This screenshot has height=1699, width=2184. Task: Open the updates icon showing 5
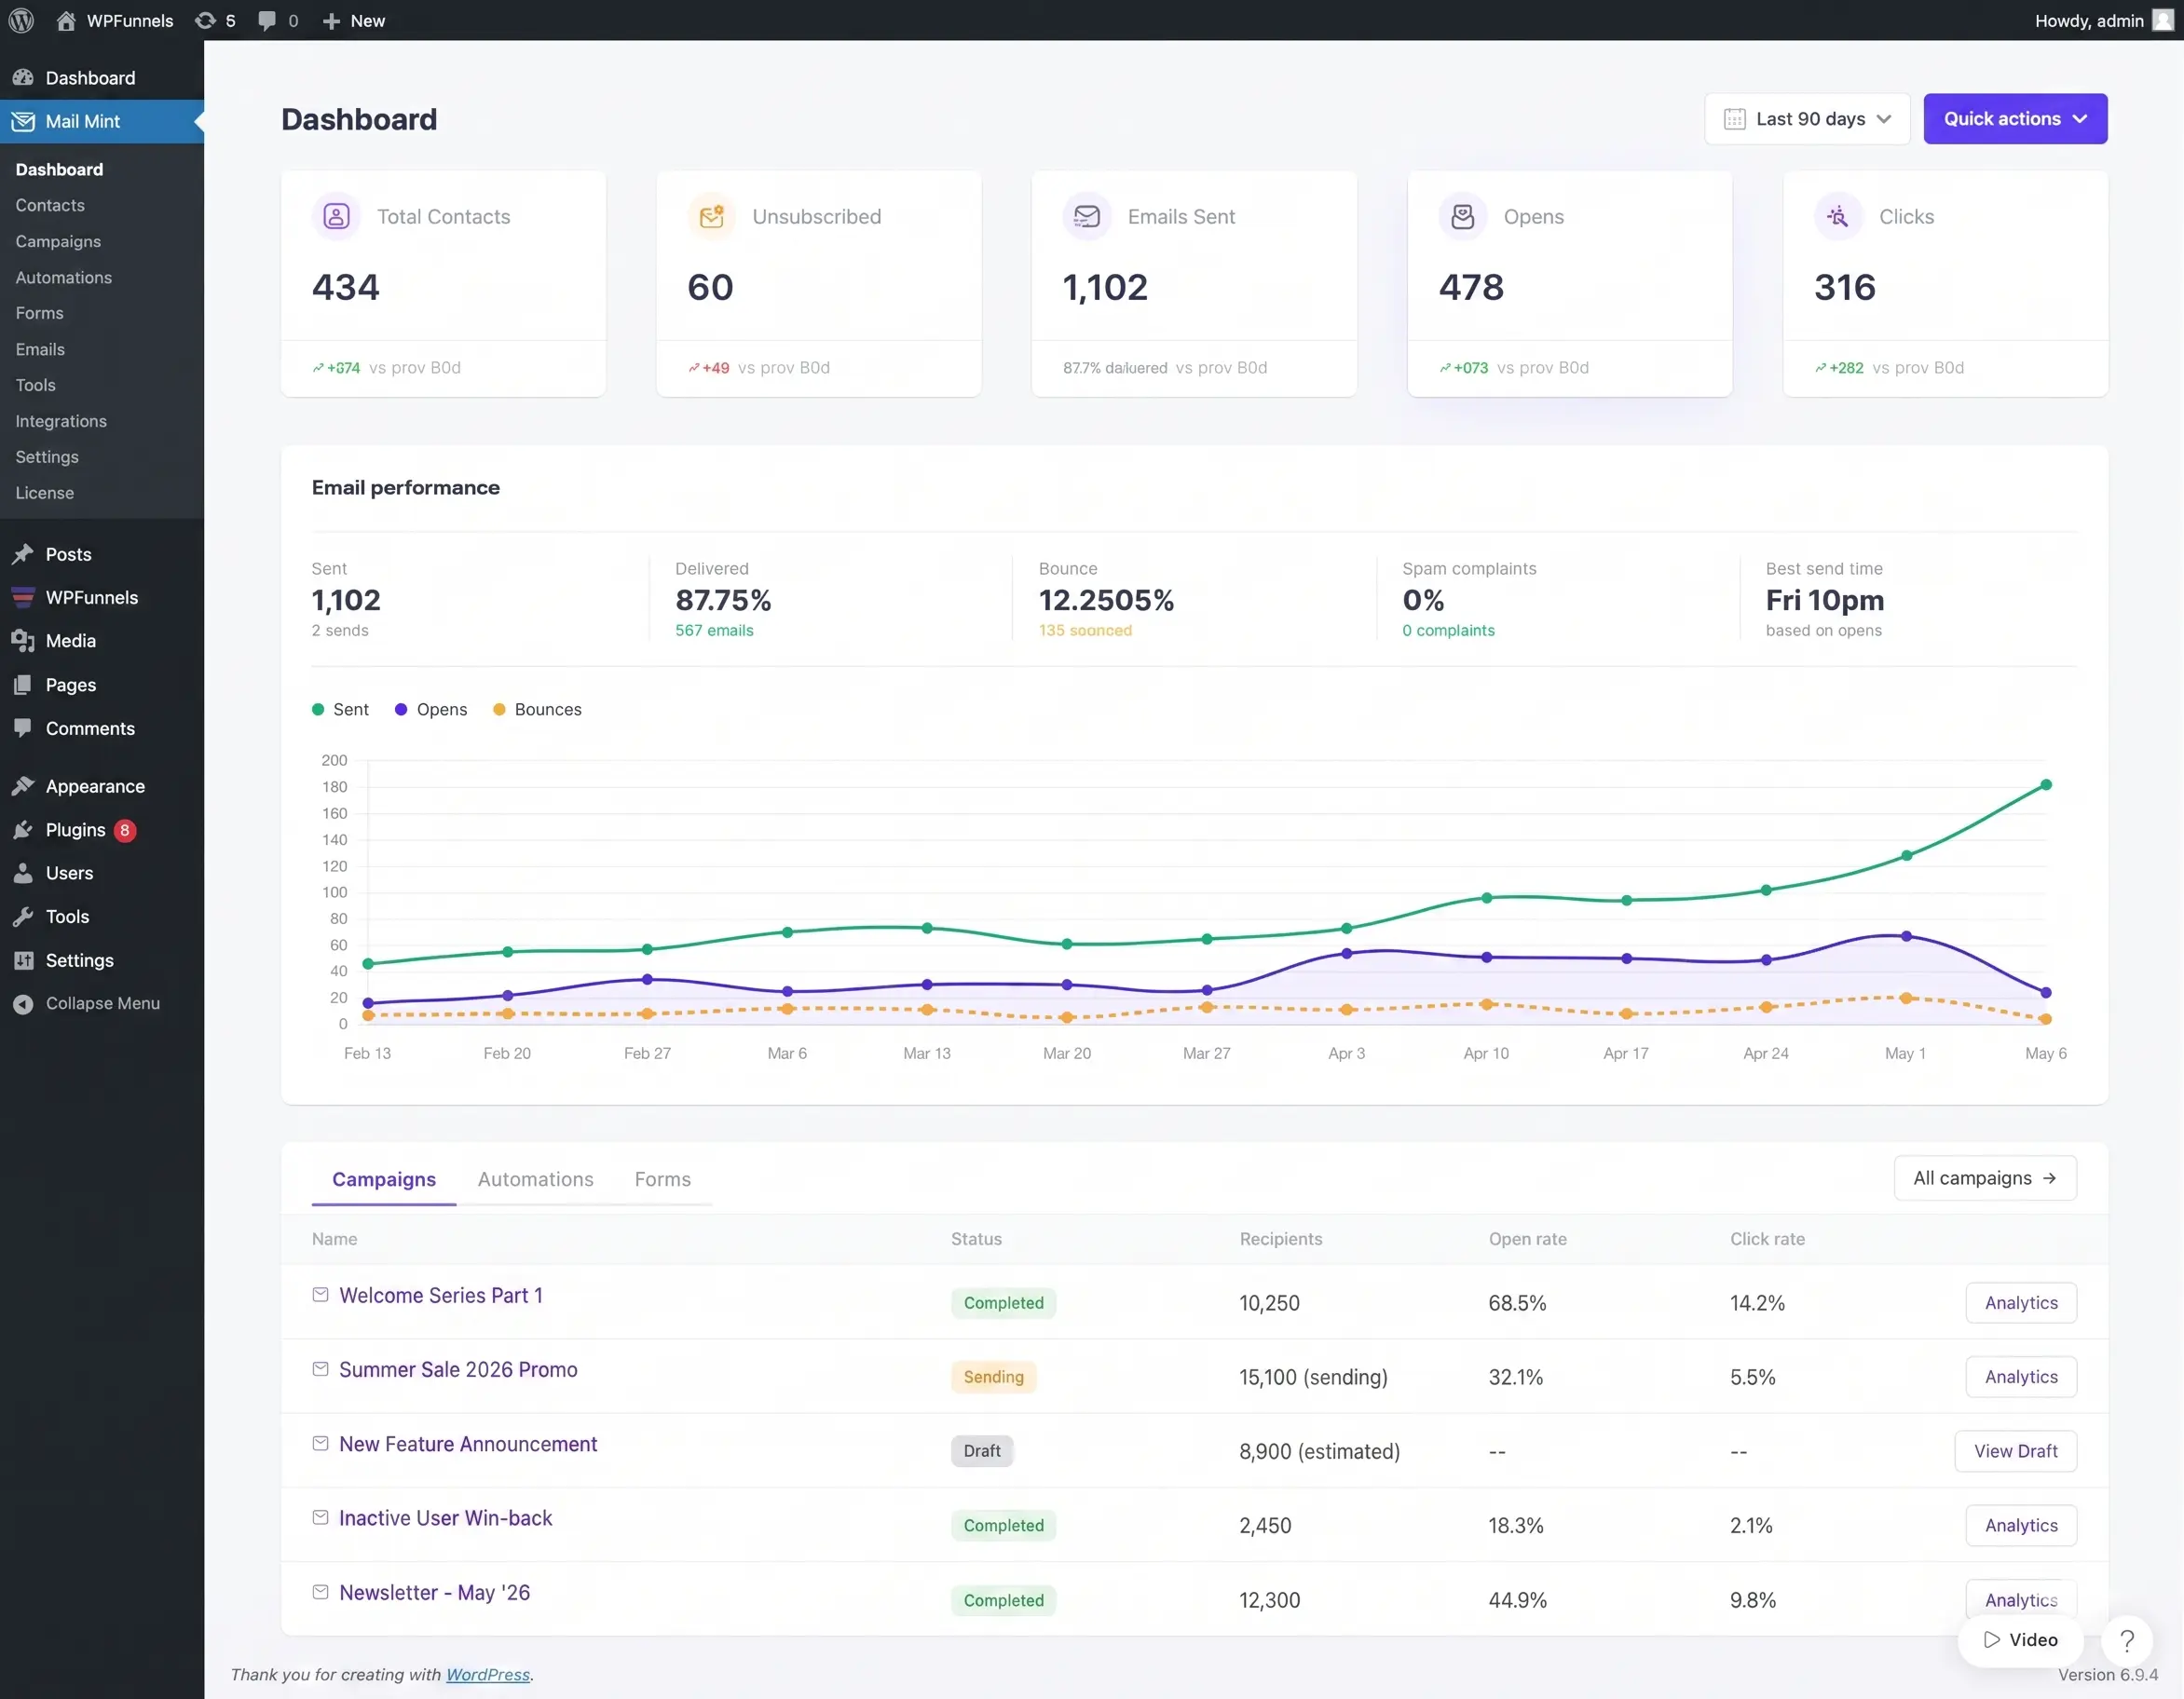click(205, 20)
